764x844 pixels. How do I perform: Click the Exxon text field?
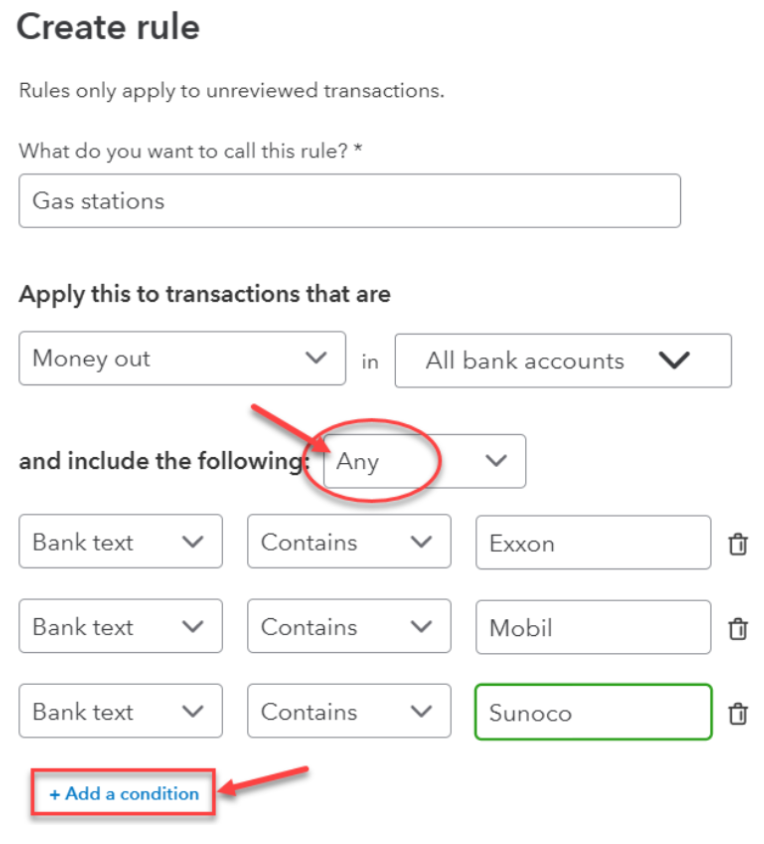(x=593, y=543)
